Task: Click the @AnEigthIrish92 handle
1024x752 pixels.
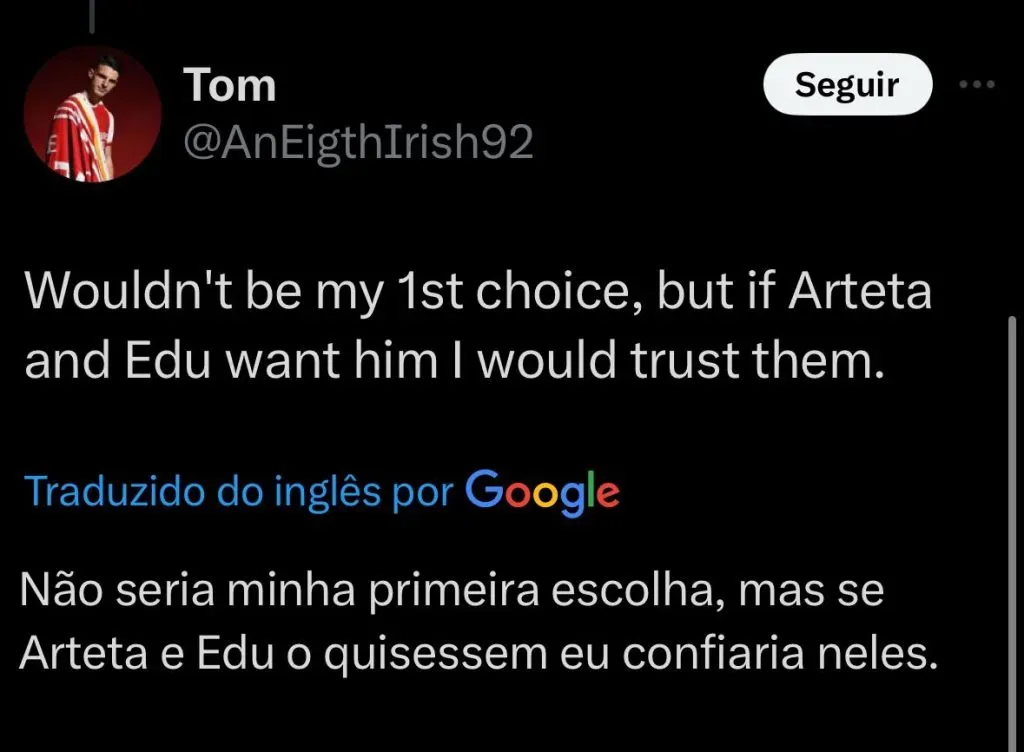Action: coord(357,144)
